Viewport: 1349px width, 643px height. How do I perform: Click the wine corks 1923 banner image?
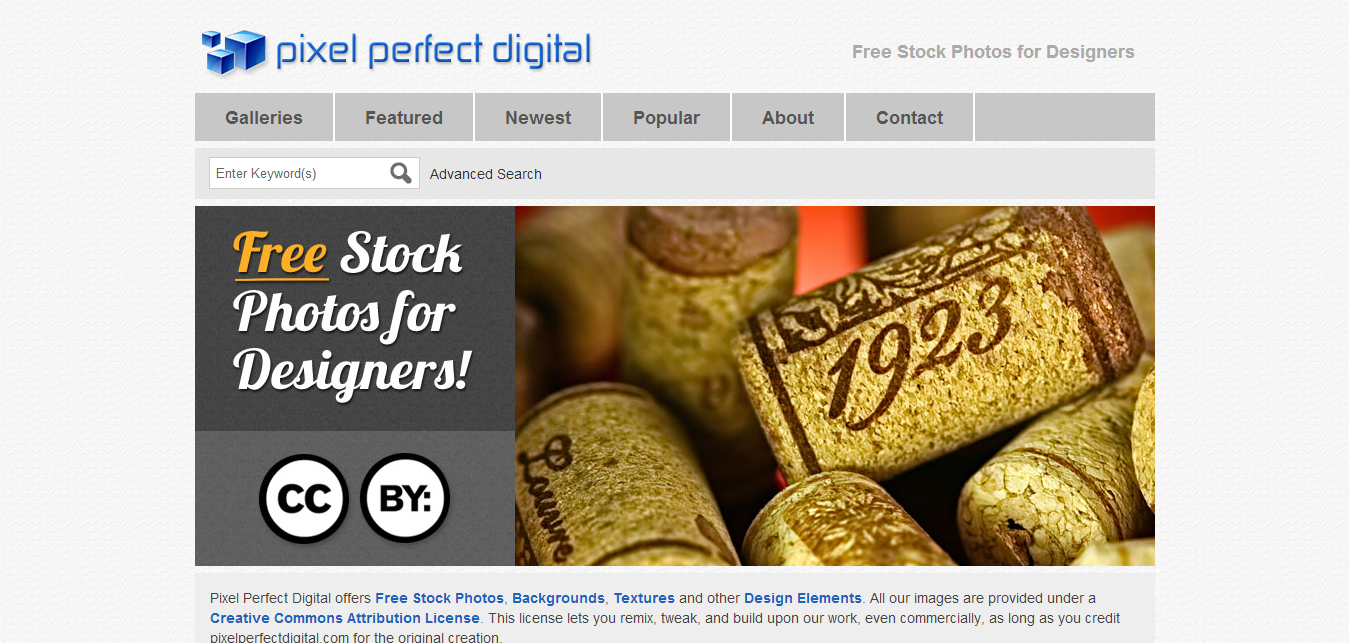click(x=835, y=386)
